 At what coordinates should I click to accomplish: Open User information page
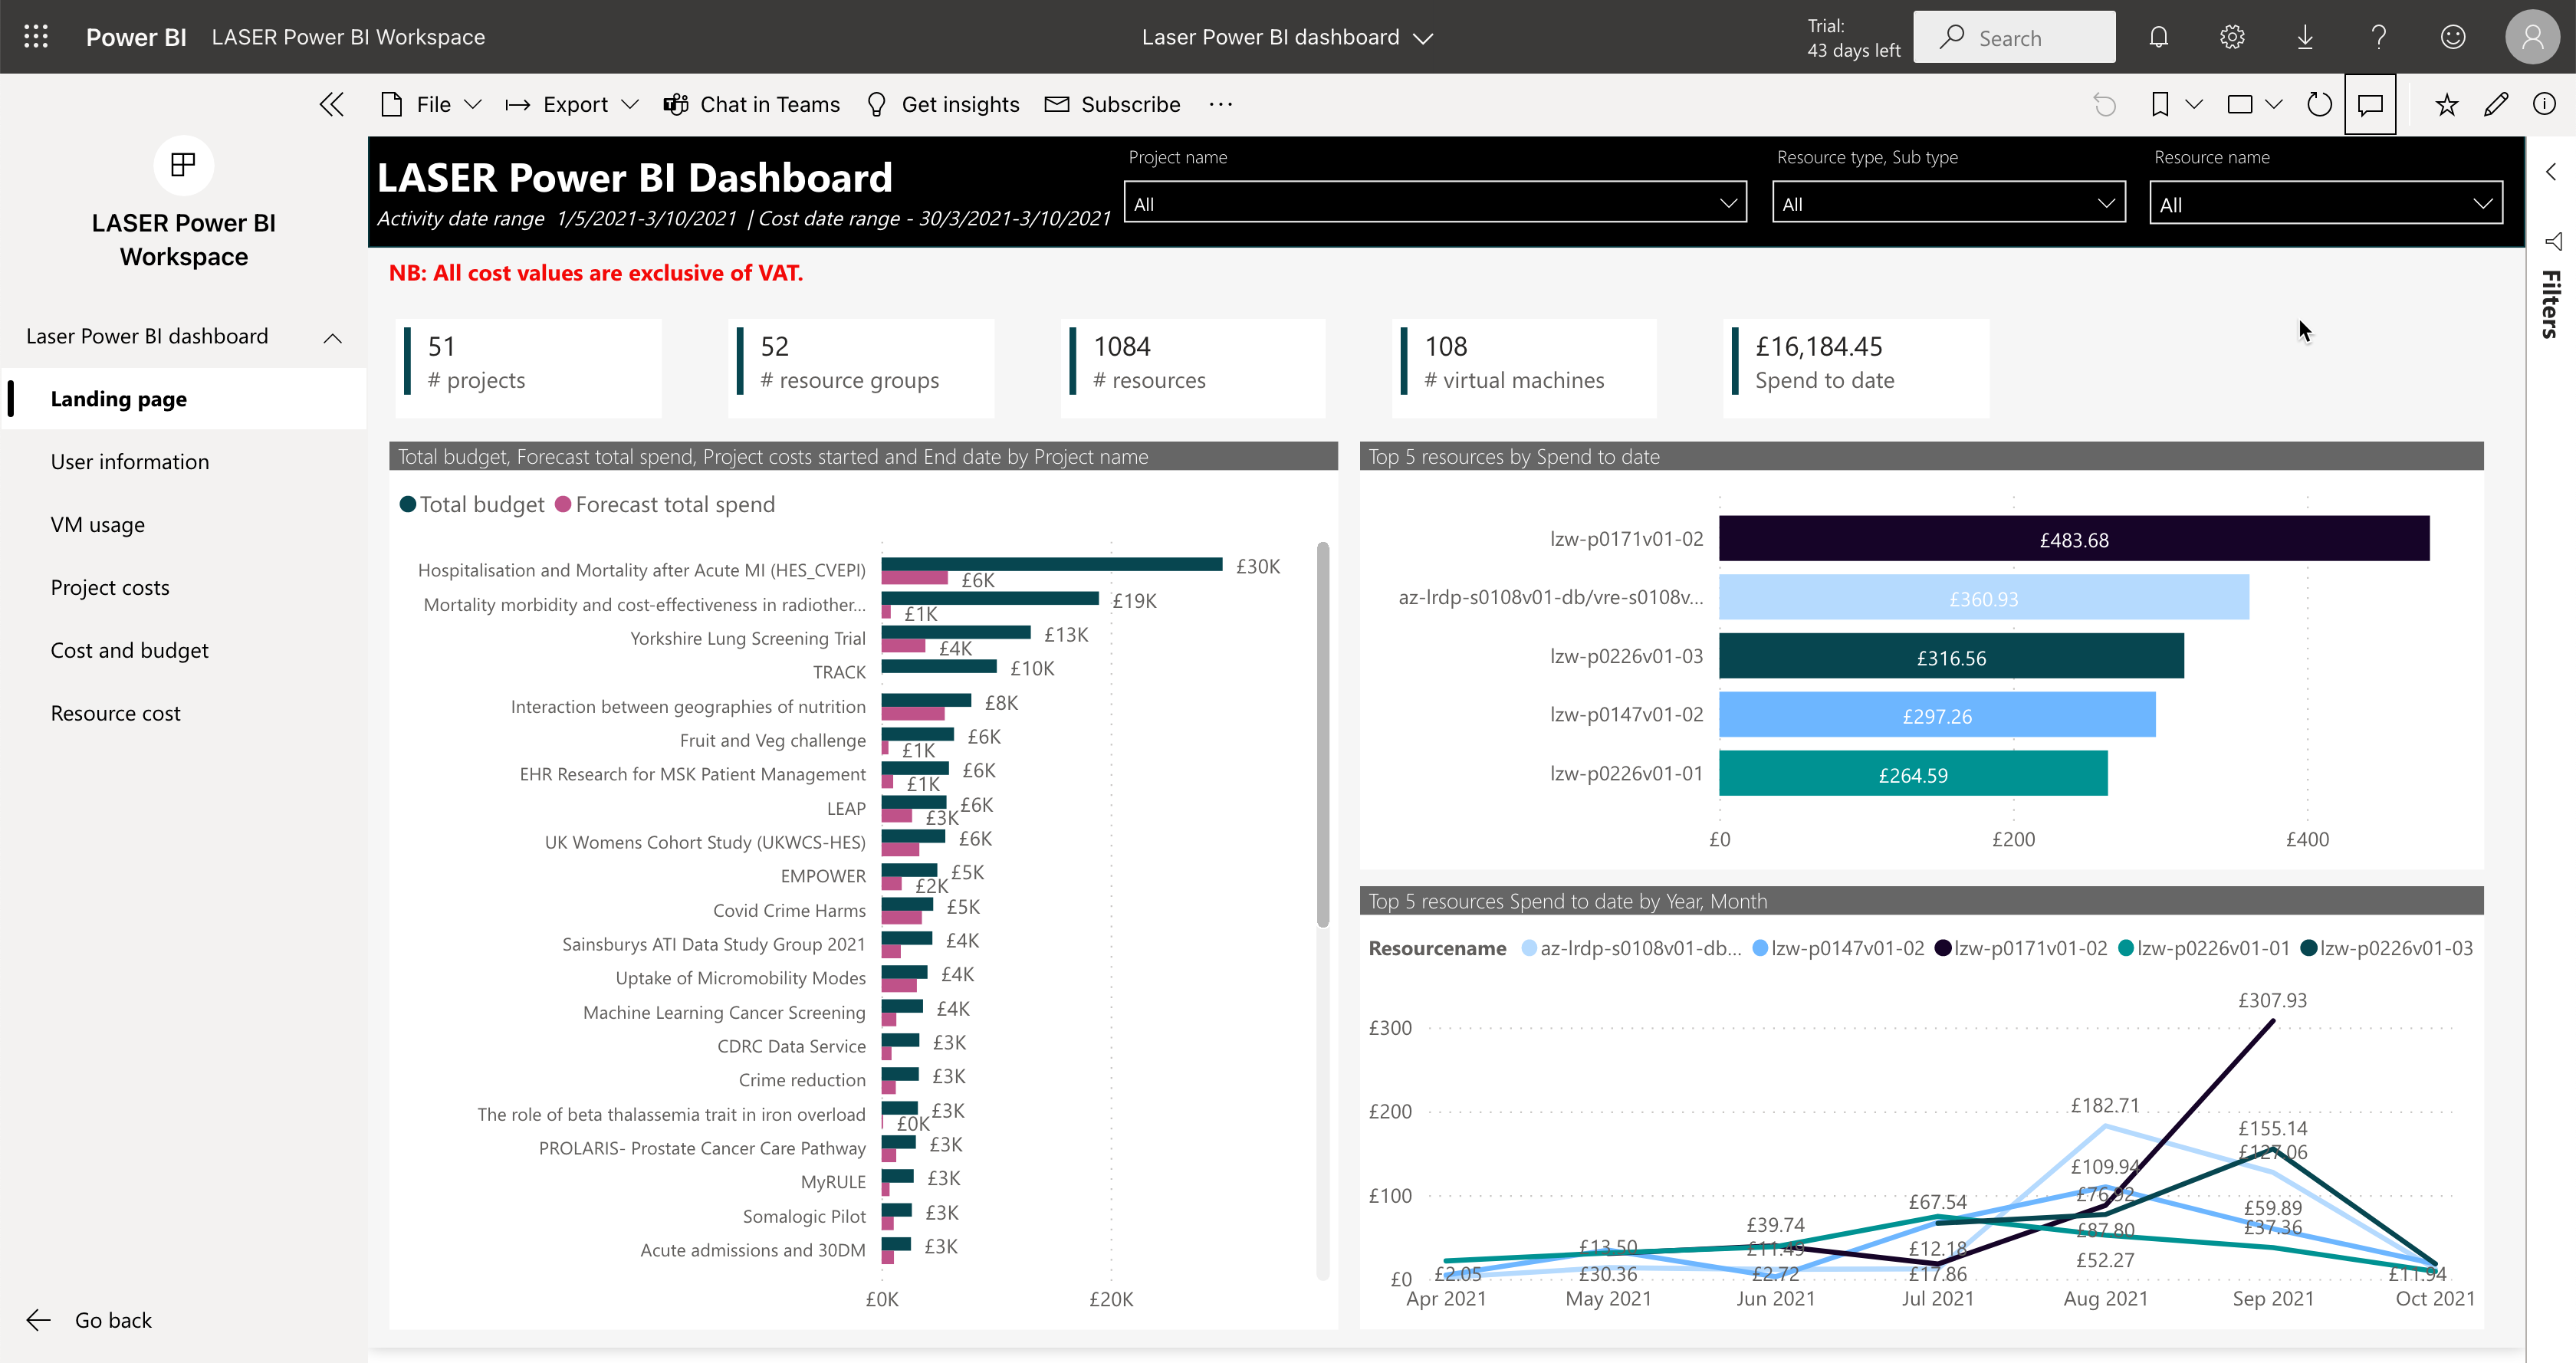coord(130,462)
